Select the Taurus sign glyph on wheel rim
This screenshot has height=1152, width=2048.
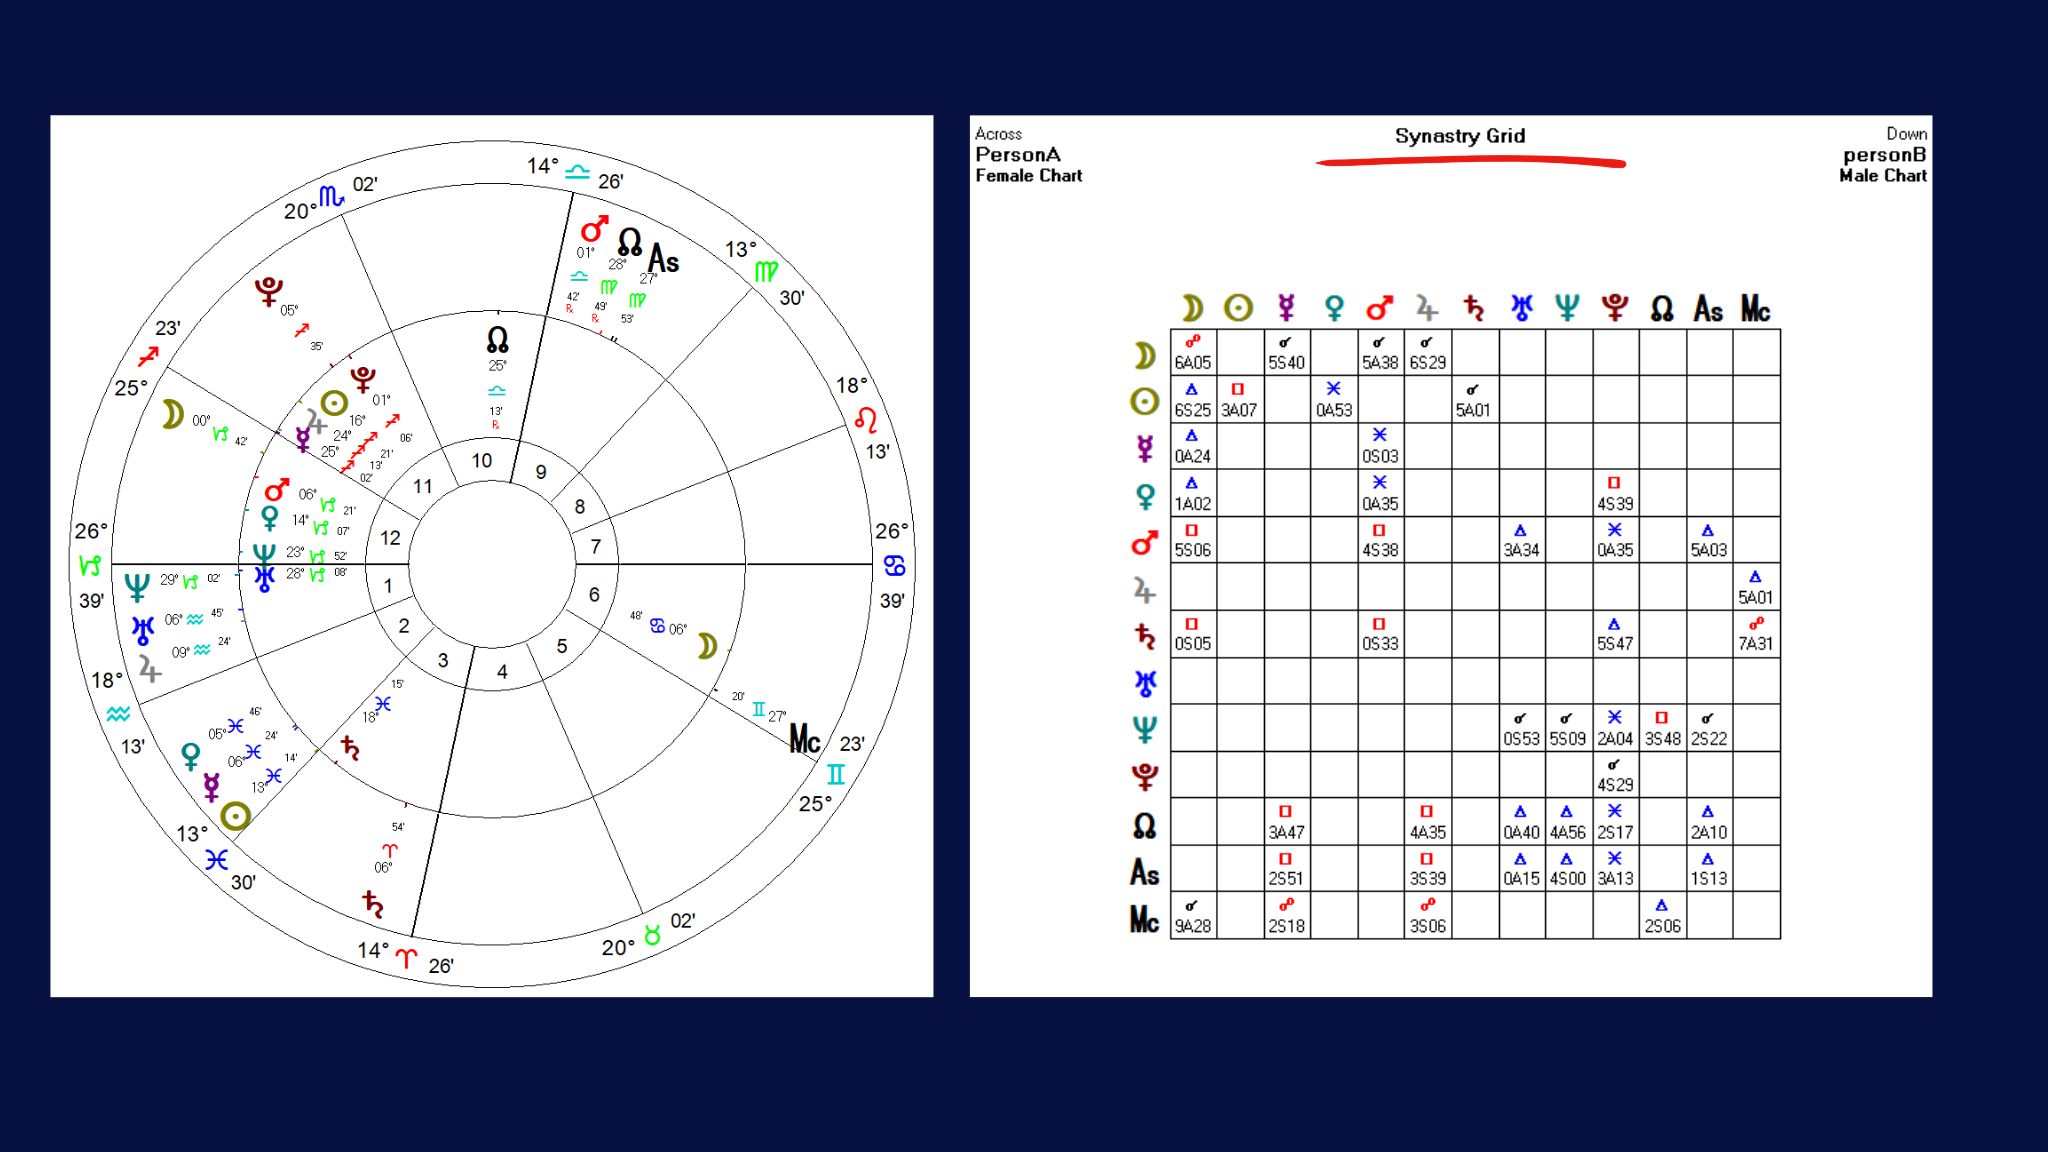[652, 935]
